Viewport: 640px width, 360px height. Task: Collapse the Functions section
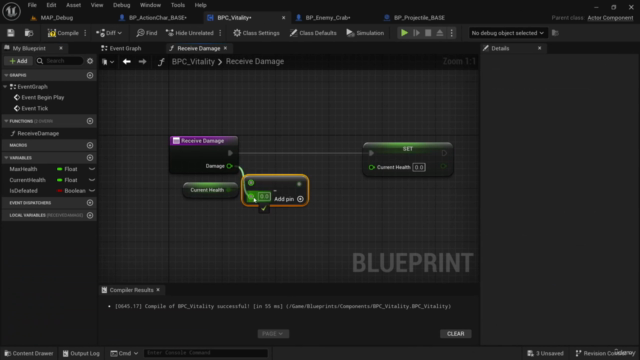[x=6, y=121]
